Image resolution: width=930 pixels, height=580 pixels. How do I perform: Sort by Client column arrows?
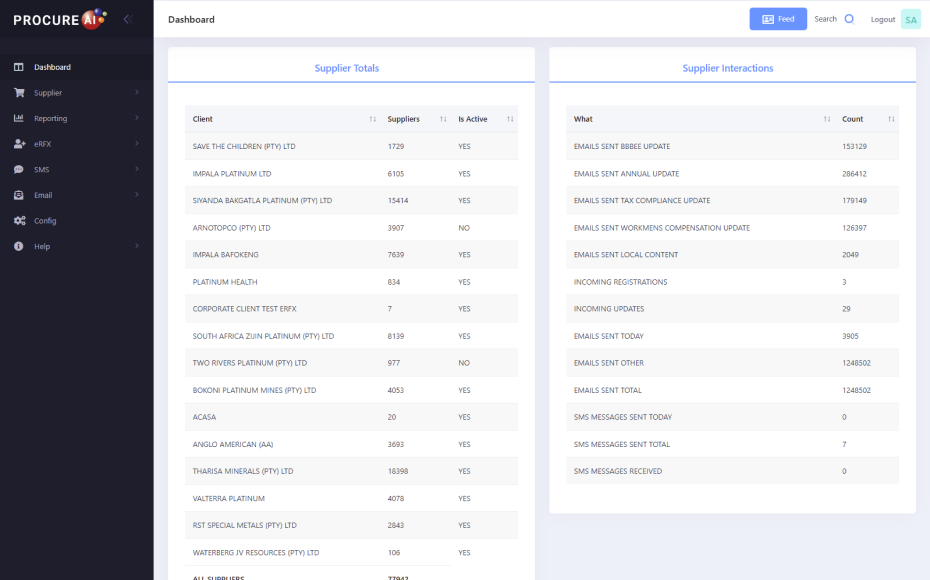click(372, 119)
